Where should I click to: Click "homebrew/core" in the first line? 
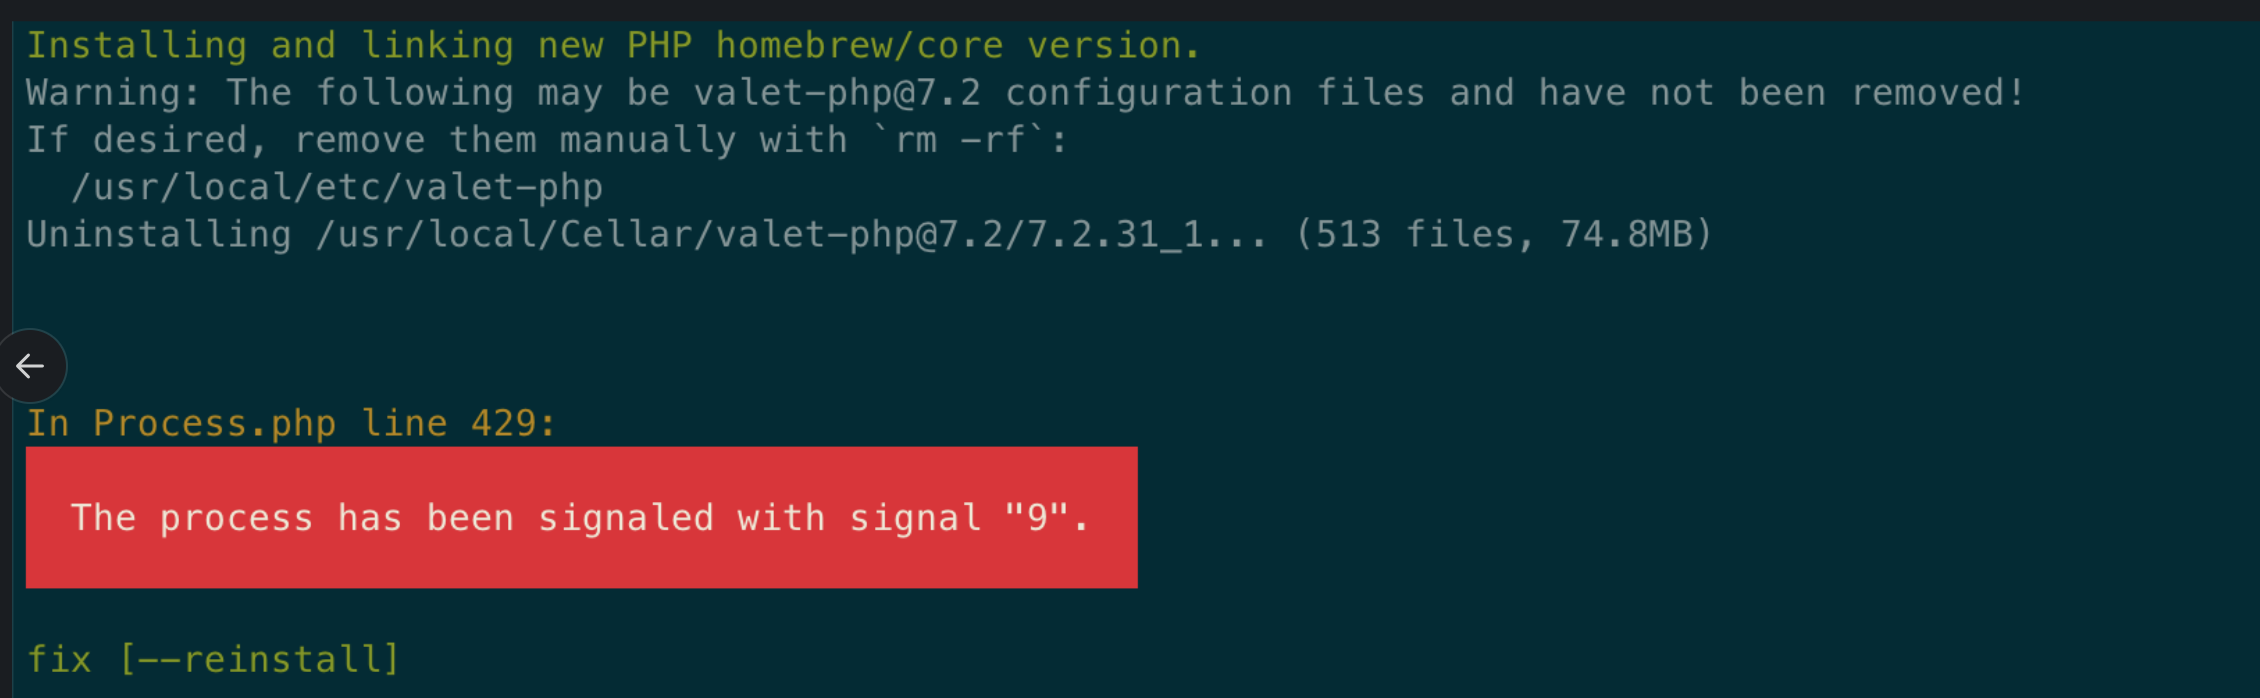point(859,45)
